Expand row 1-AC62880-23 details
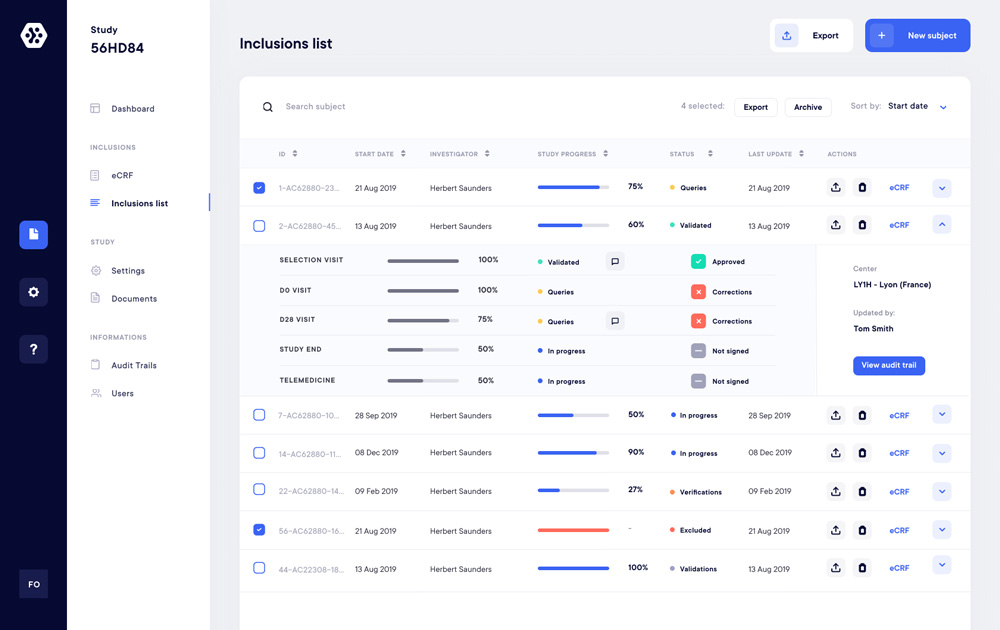This screenshot has height=630, width=1000. pyautogui.click(x=942, y=188)
